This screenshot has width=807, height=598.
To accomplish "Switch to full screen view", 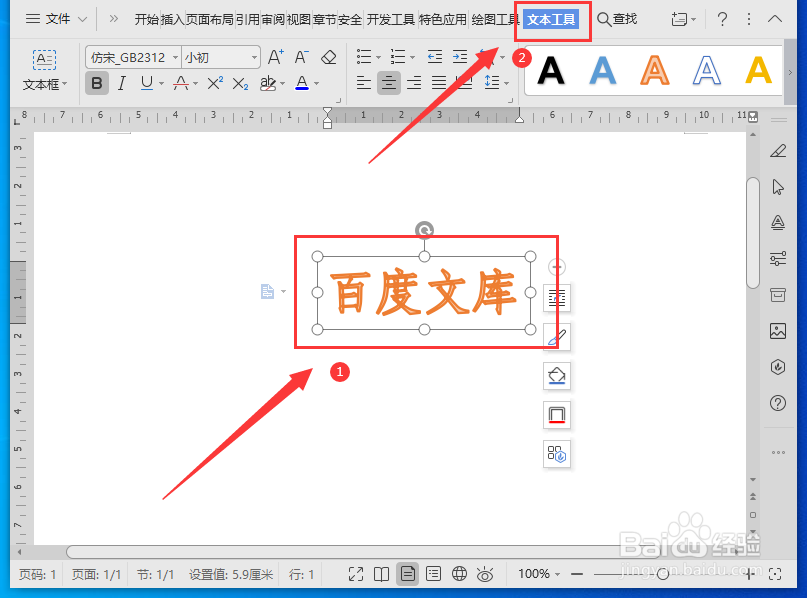I will coord(356,574).
